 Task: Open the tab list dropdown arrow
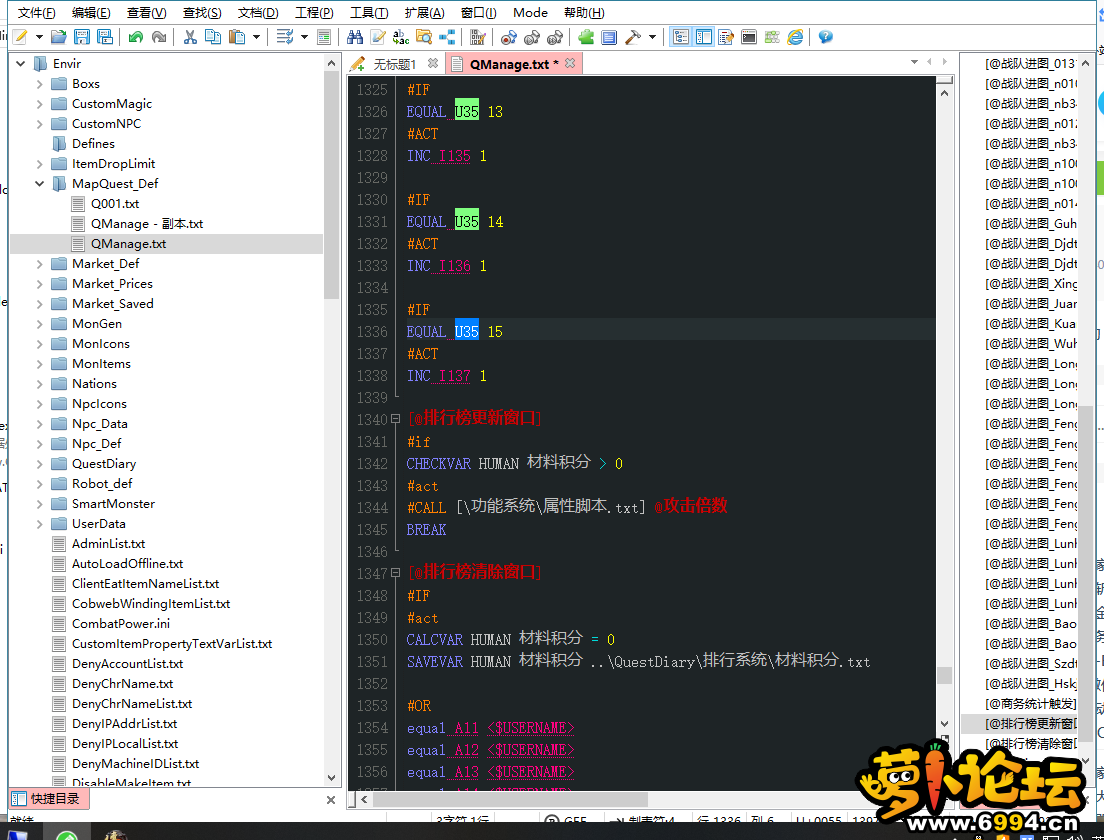pos(914,62)
